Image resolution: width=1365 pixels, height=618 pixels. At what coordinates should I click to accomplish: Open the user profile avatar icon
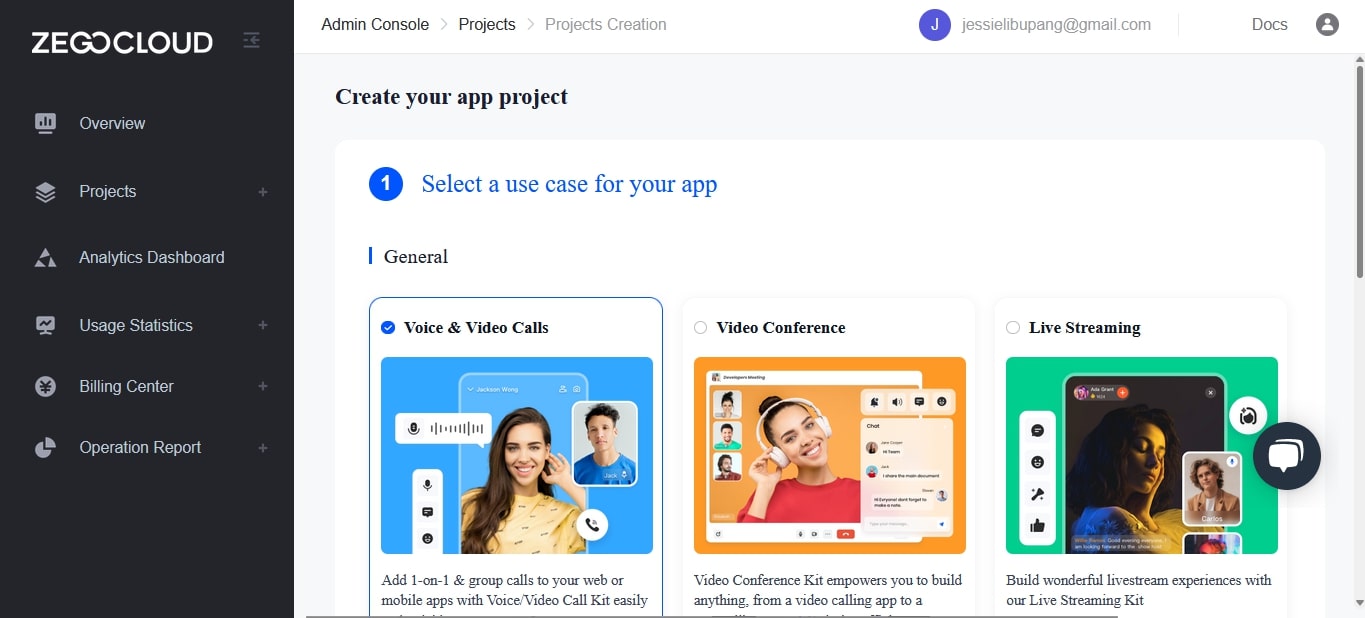click(1327, 25)
